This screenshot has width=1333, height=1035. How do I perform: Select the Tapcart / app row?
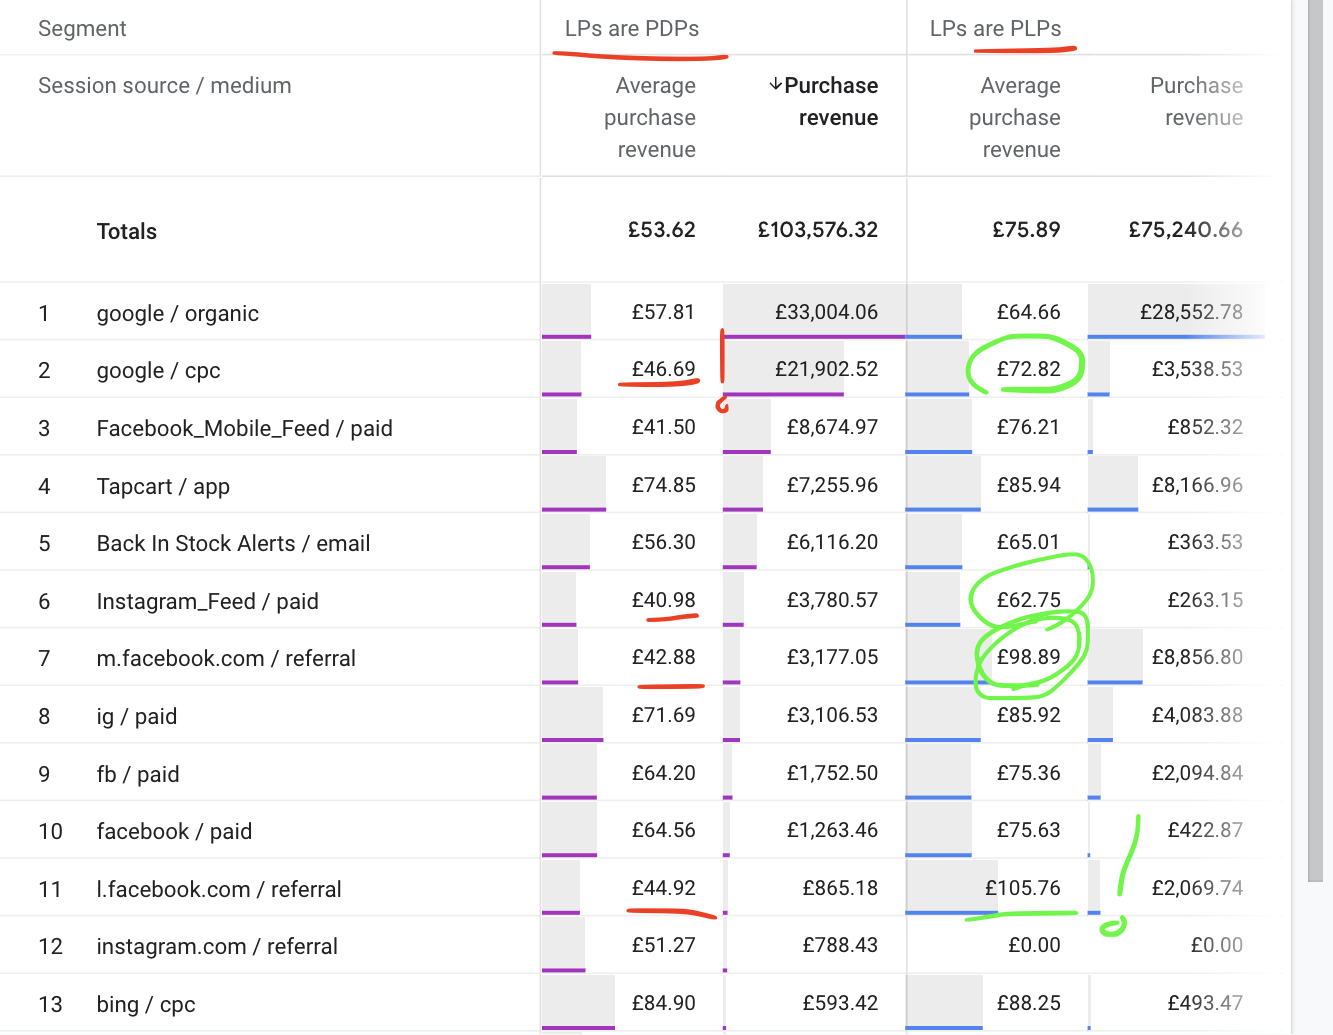[x=163, y=487]
